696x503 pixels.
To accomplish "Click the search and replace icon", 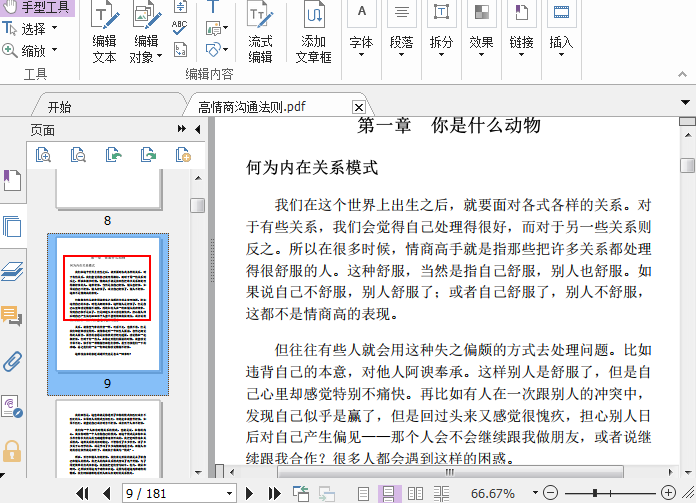I will click(180, 49).
